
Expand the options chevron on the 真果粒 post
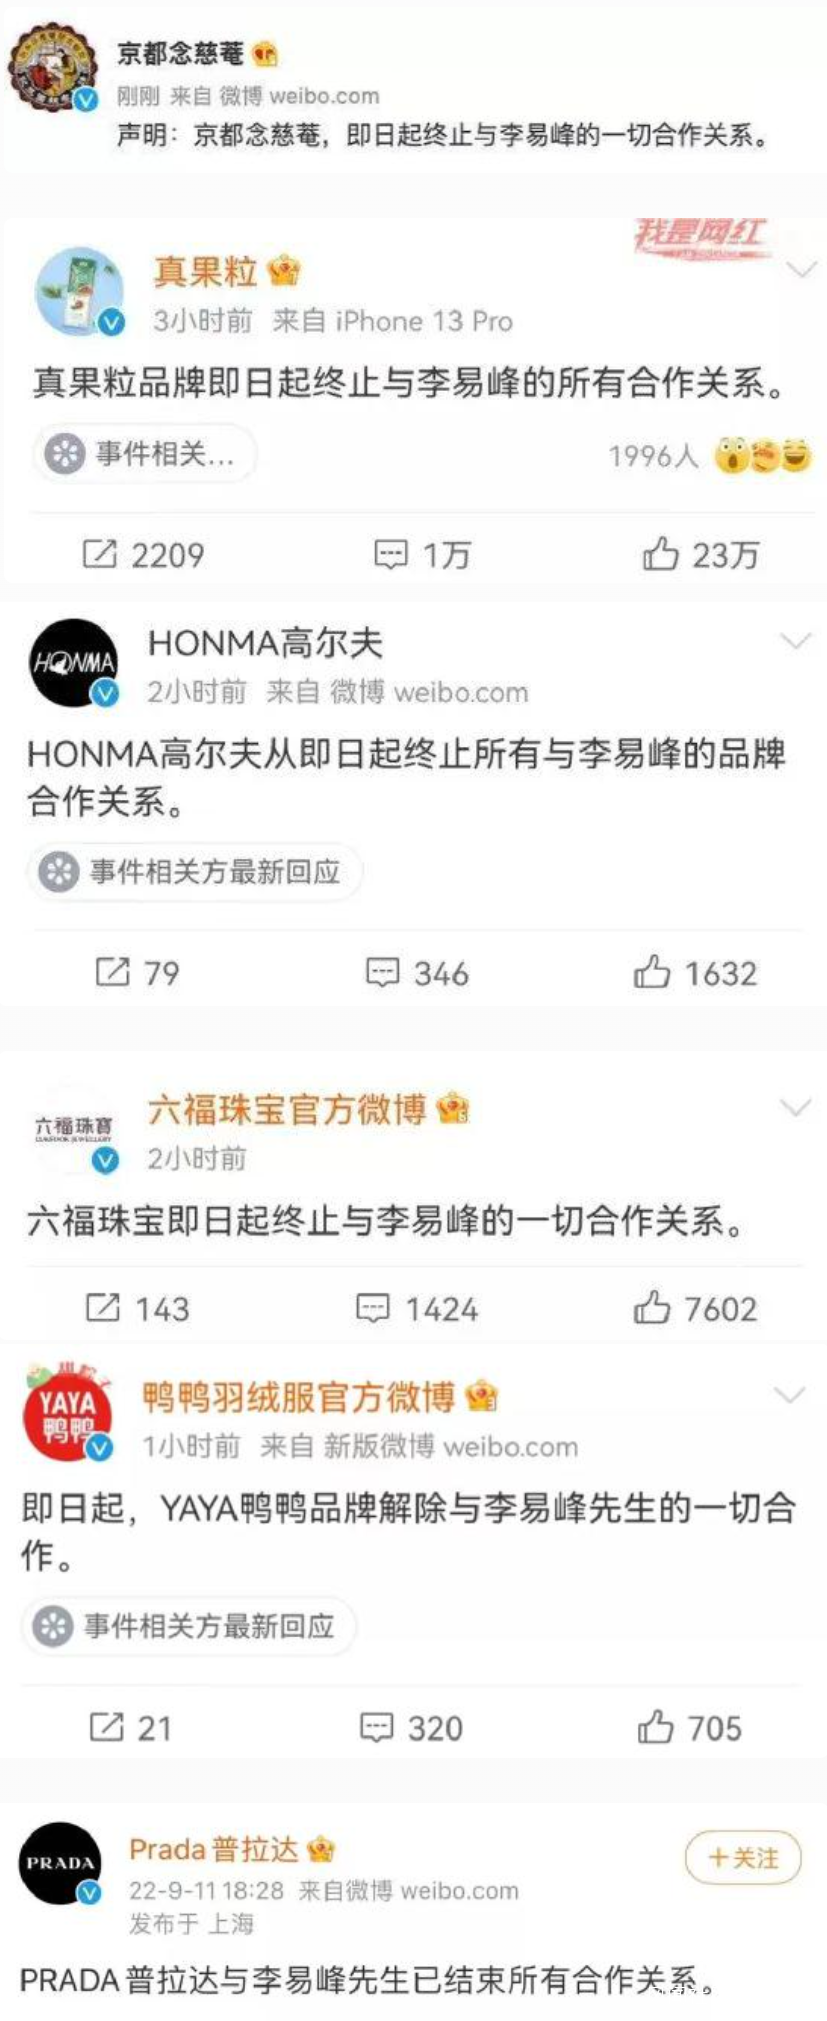point(802,270)
